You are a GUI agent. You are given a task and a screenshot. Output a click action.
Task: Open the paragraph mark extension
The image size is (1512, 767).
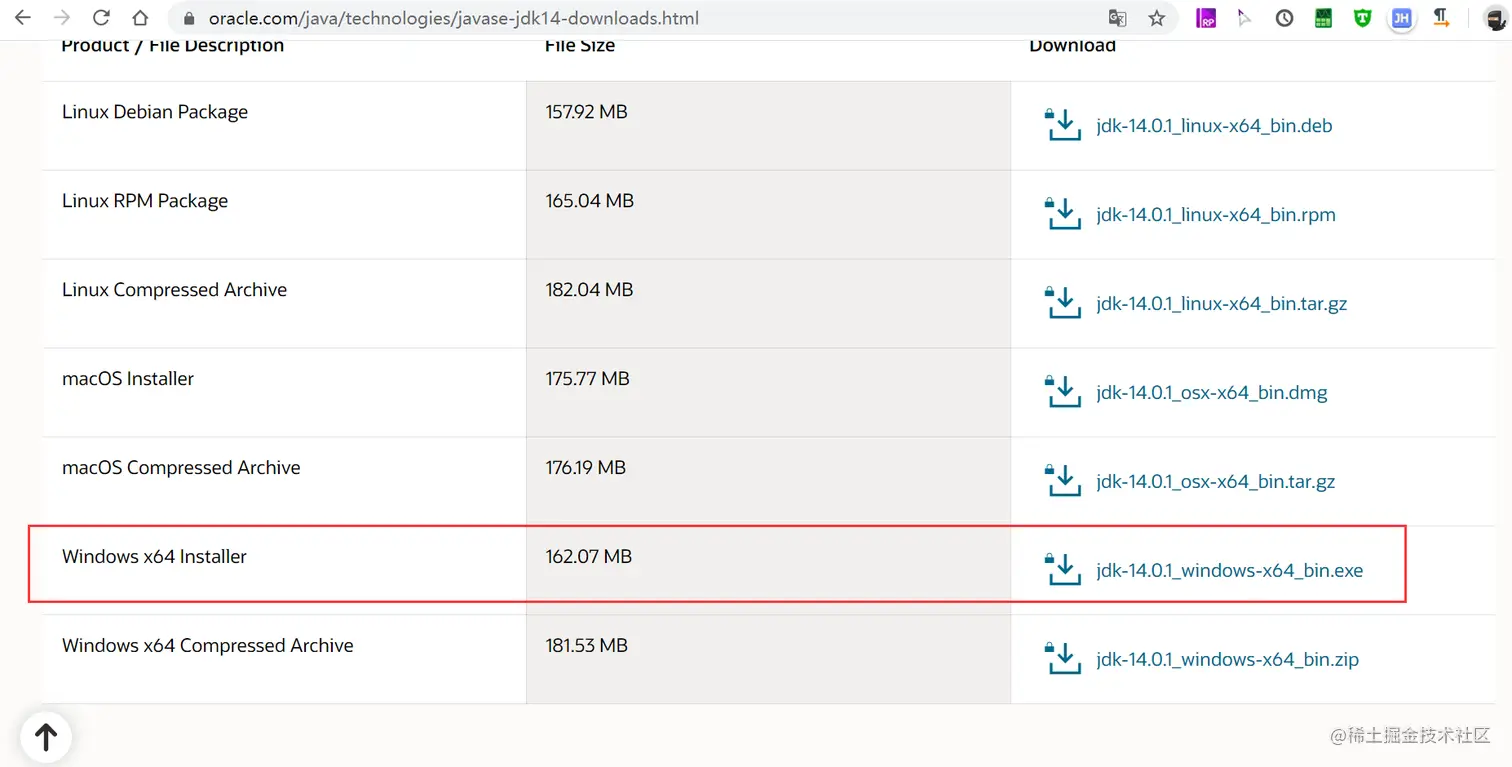click(x=1441, y=18)
